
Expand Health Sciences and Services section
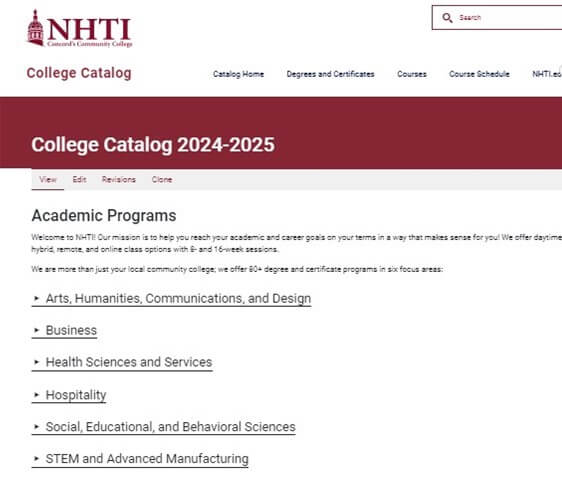122,362
